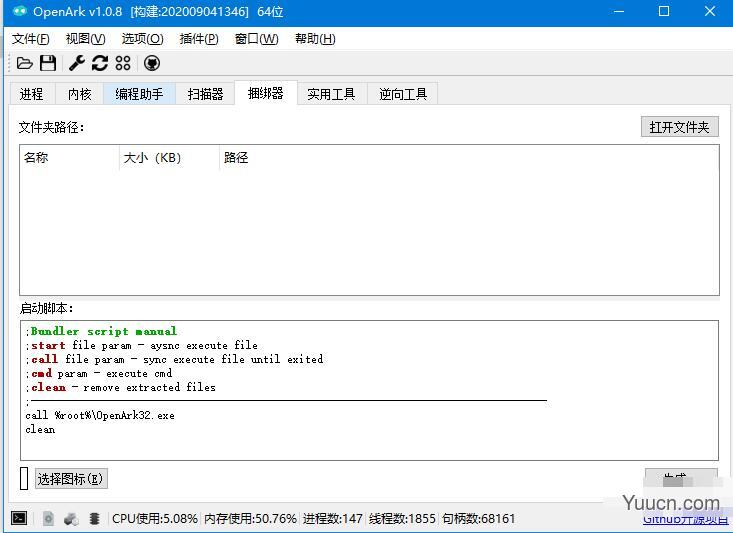This screenshot has width=733, height=533.
Task: Click the gray toy-car-shaped status bar icon
Action: click(x=71, y=518)
